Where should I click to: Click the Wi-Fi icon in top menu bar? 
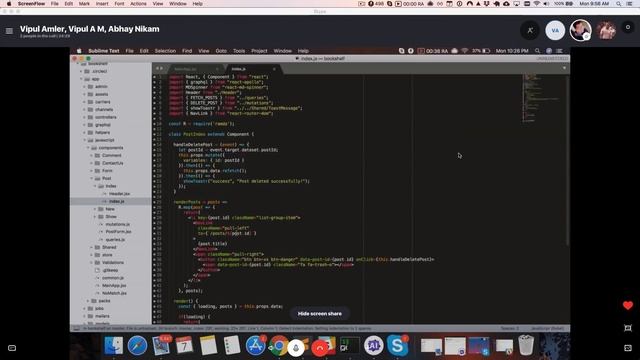coord(537,4)
